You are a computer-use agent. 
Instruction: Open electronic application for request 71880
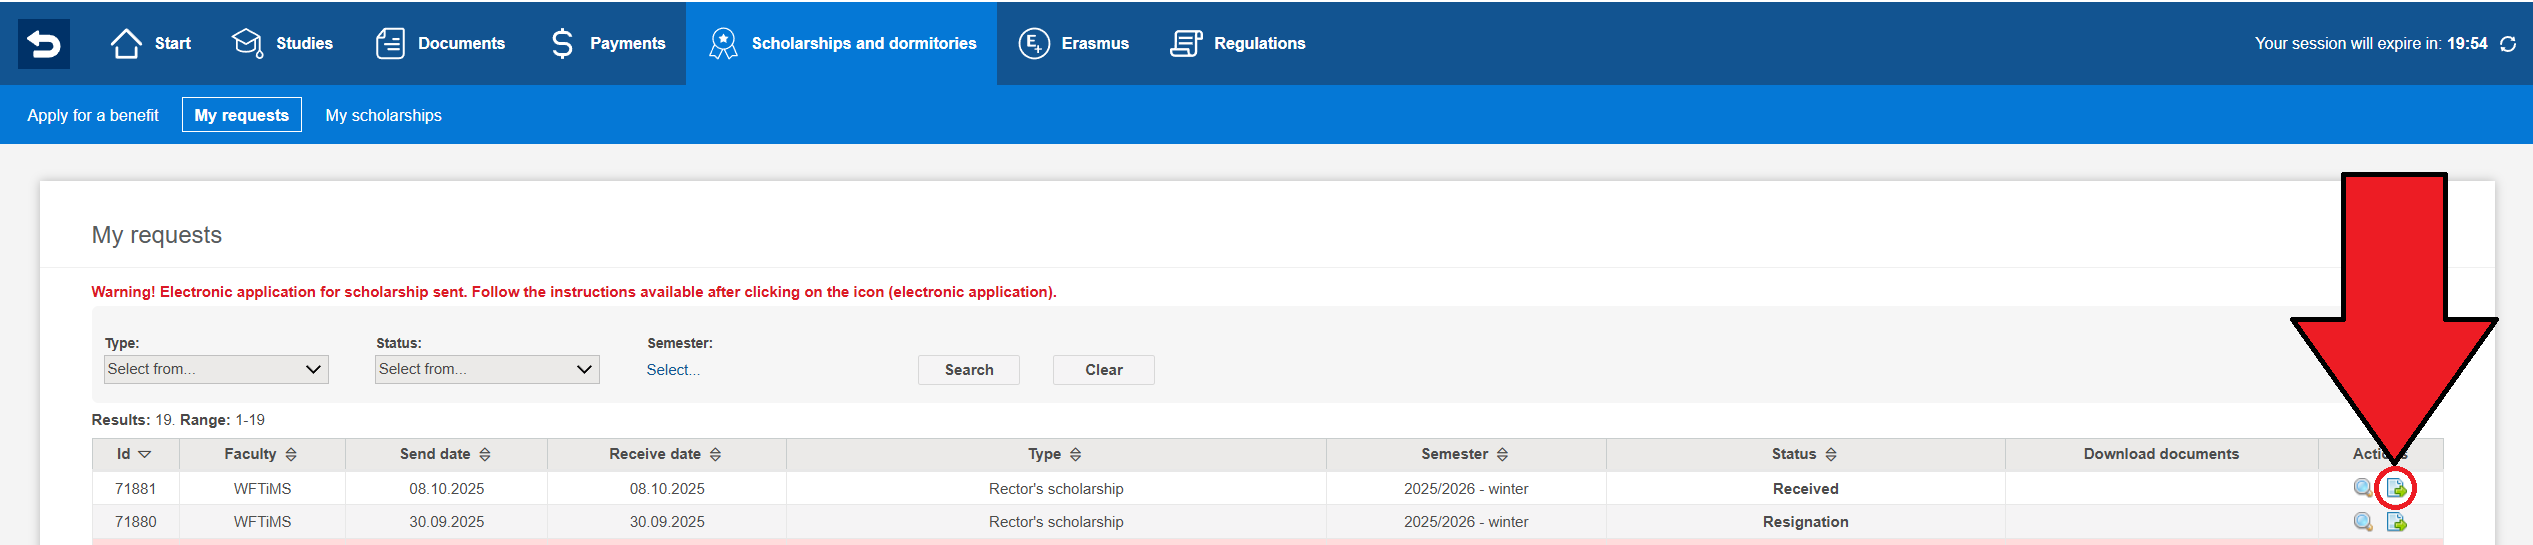[x=2396, y=522]
